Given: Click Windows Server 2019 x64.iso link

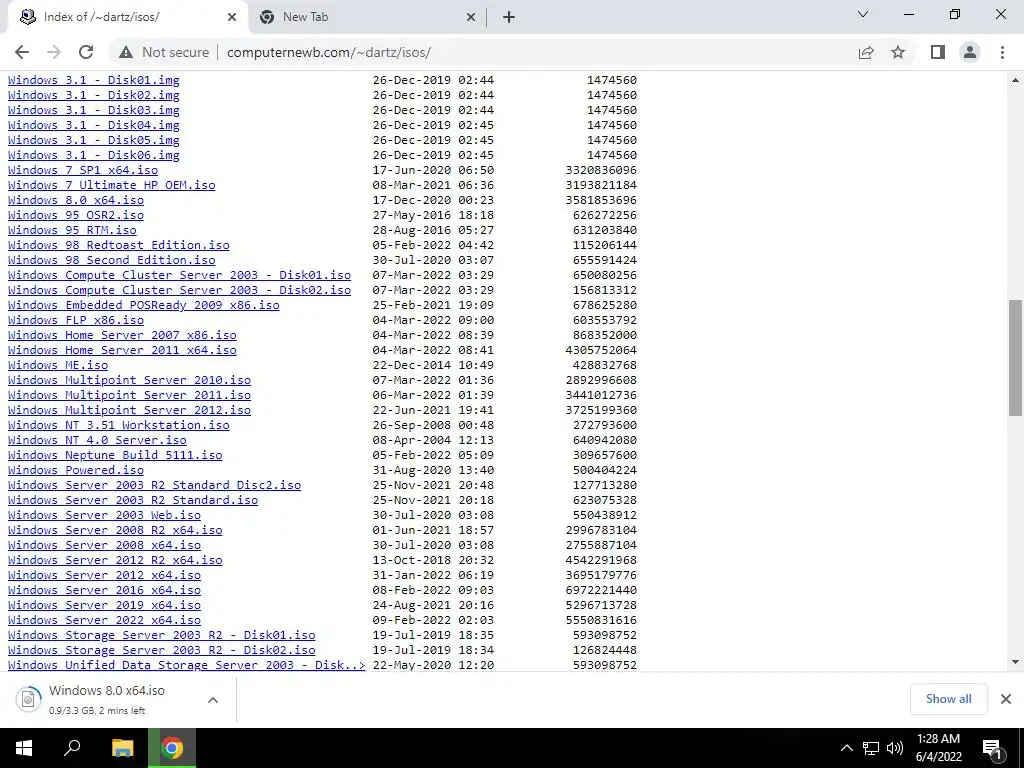Looking at the screenshot, I should click(104, 606).
